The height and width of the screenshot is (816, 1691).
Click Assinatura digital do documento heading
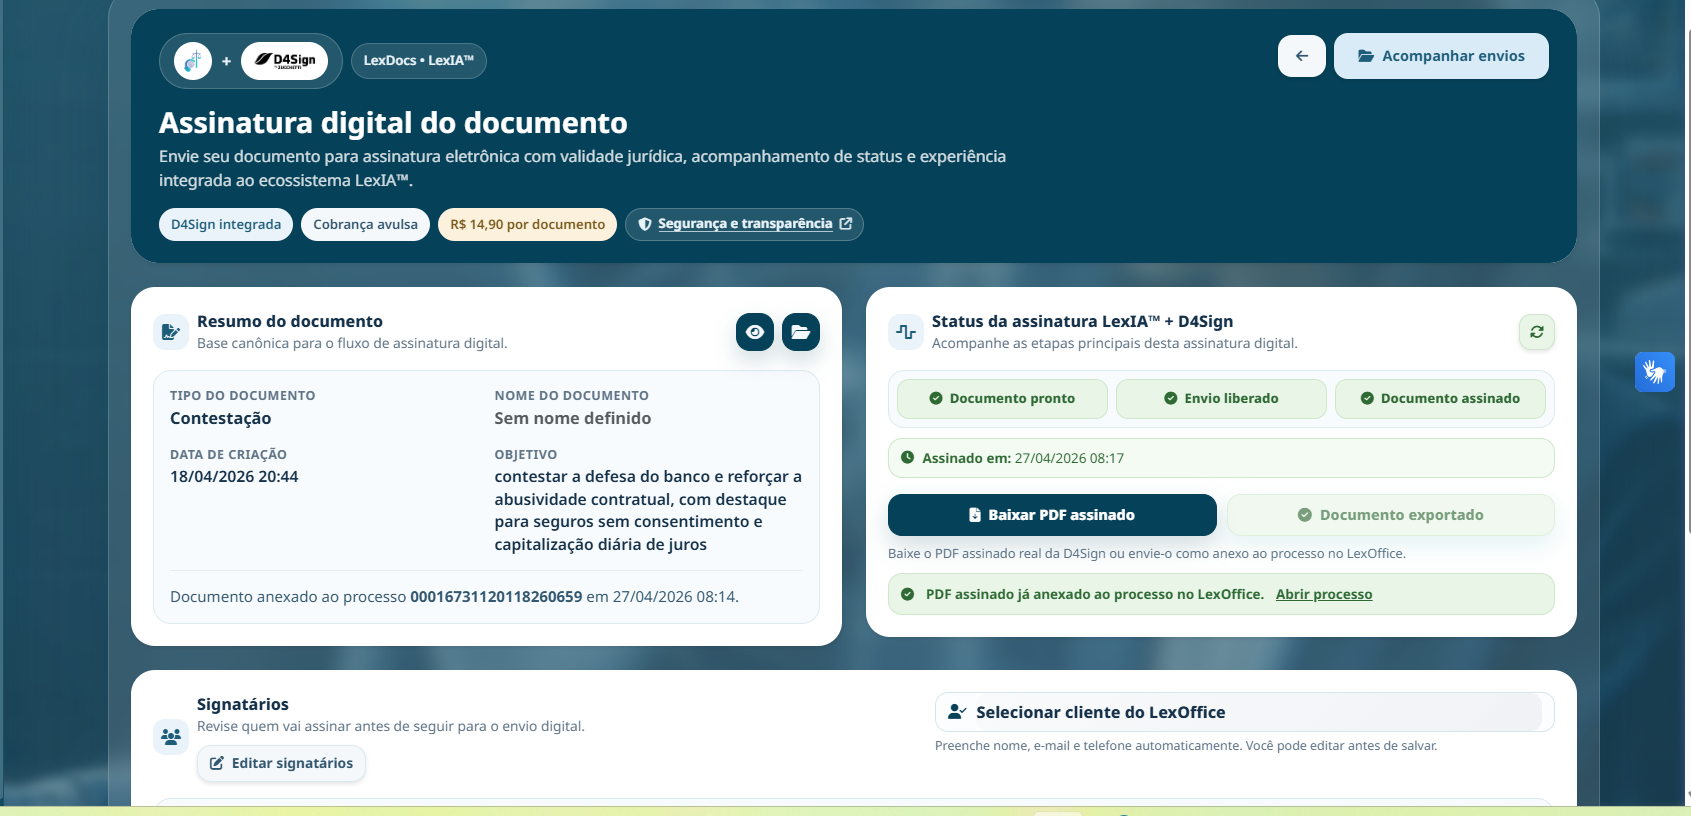(393, 123)
